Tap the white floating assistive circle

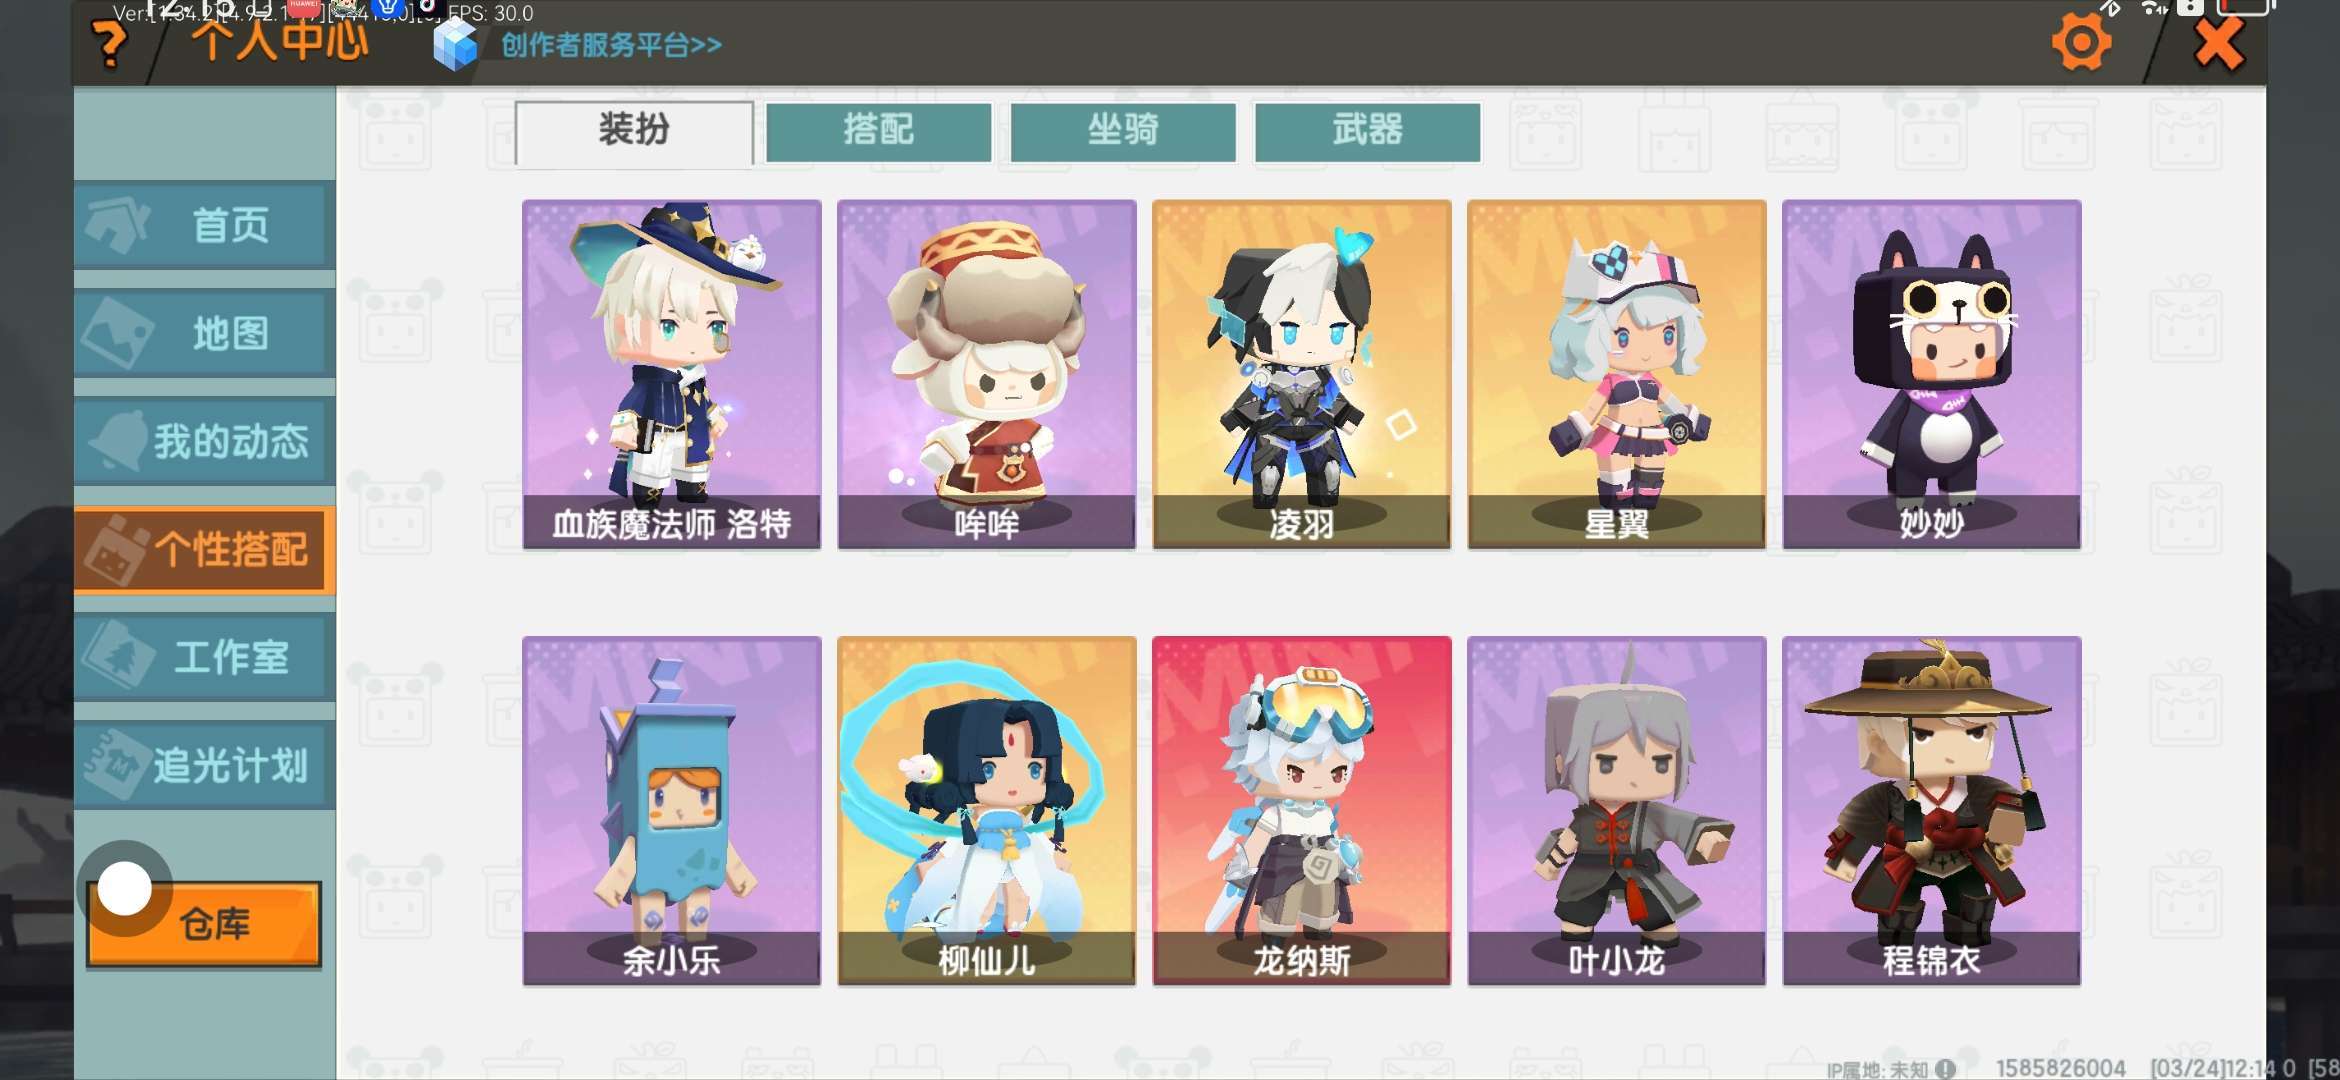[125, 888]
